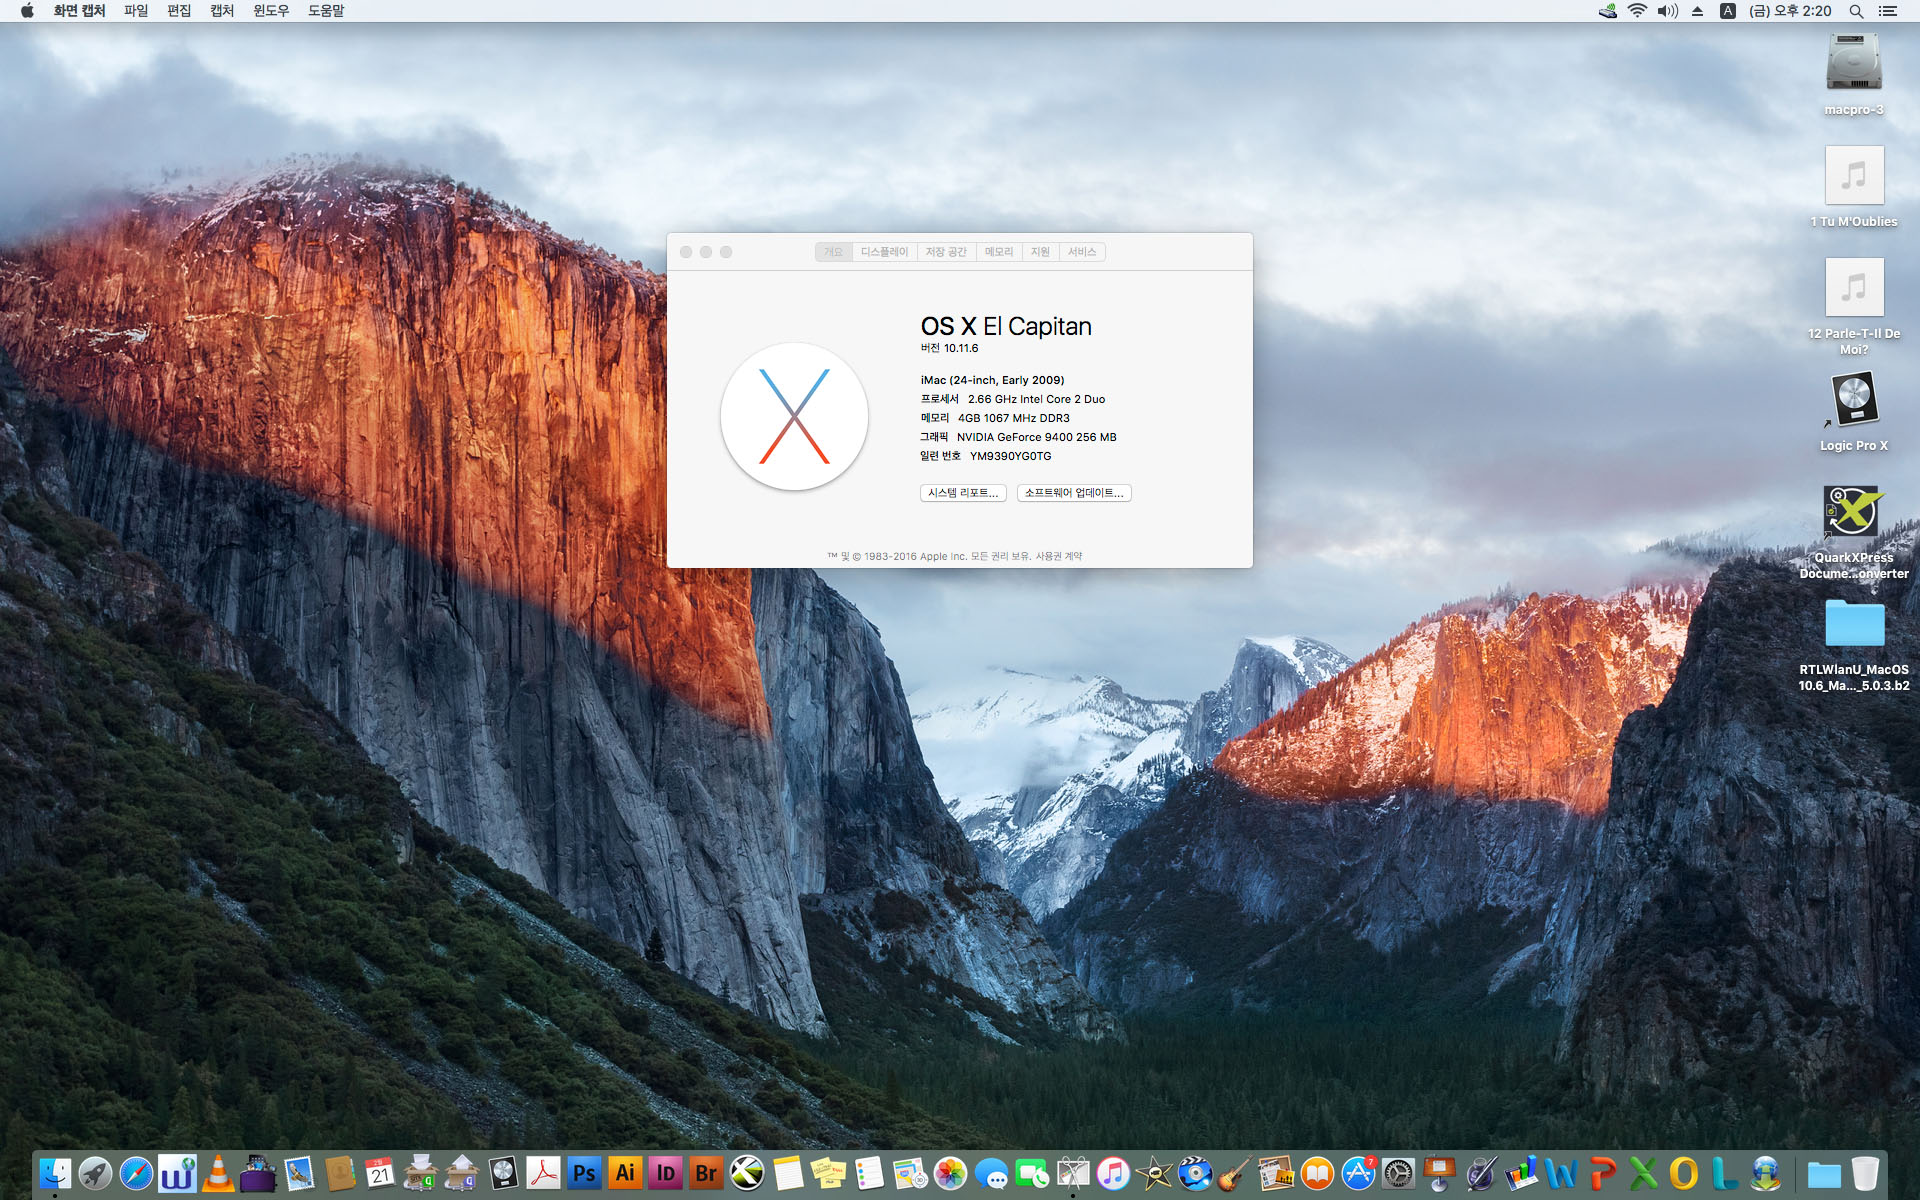
Task: Open the 사용권 계약 link
Action: coord(1058,556)
